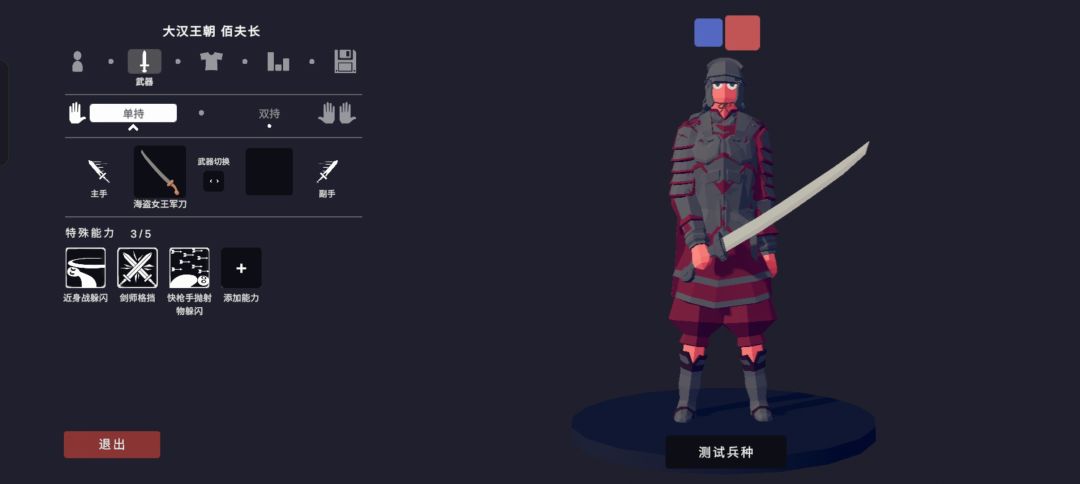This screenshot has height=484, width=1080.
Task: Click the floppy disk save icon
Action: pyautogui.click(x=345, y=61)
